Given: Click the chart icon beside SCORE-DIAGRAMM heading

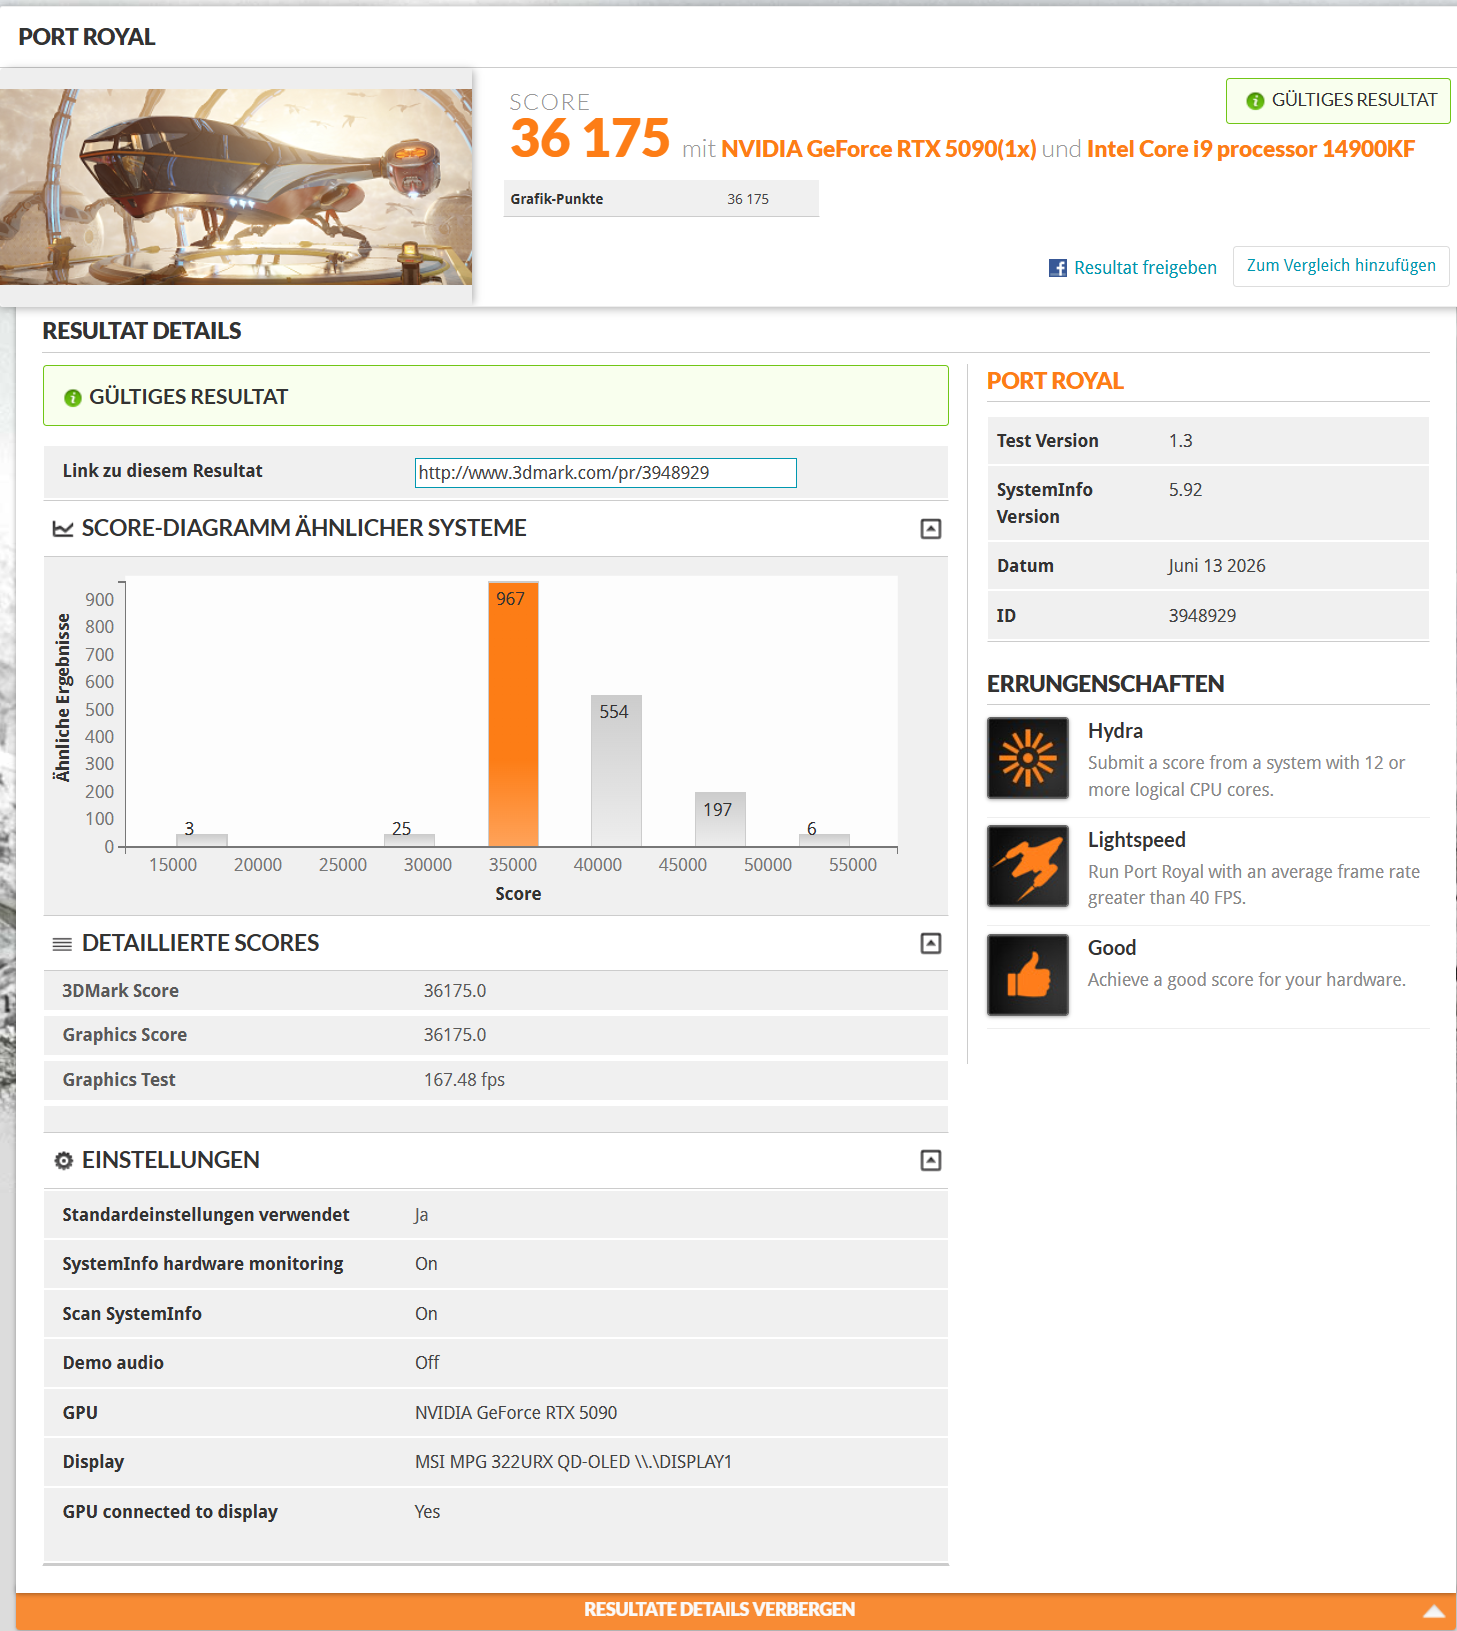Looking at the screenshot, I should 63,528.
